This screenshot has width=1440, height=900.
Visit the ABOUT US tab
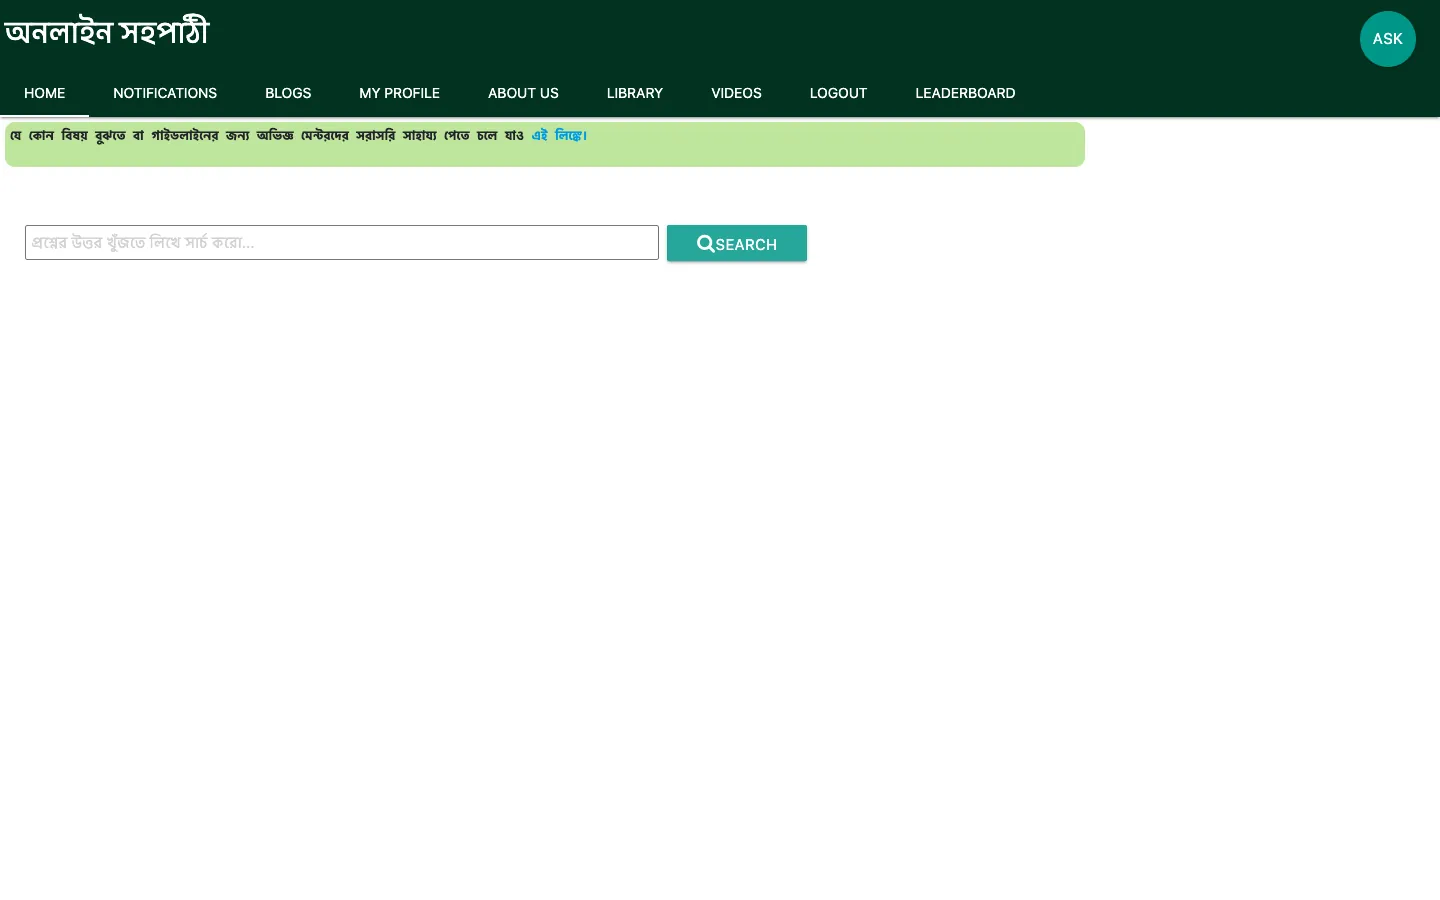tap(523, 93)
